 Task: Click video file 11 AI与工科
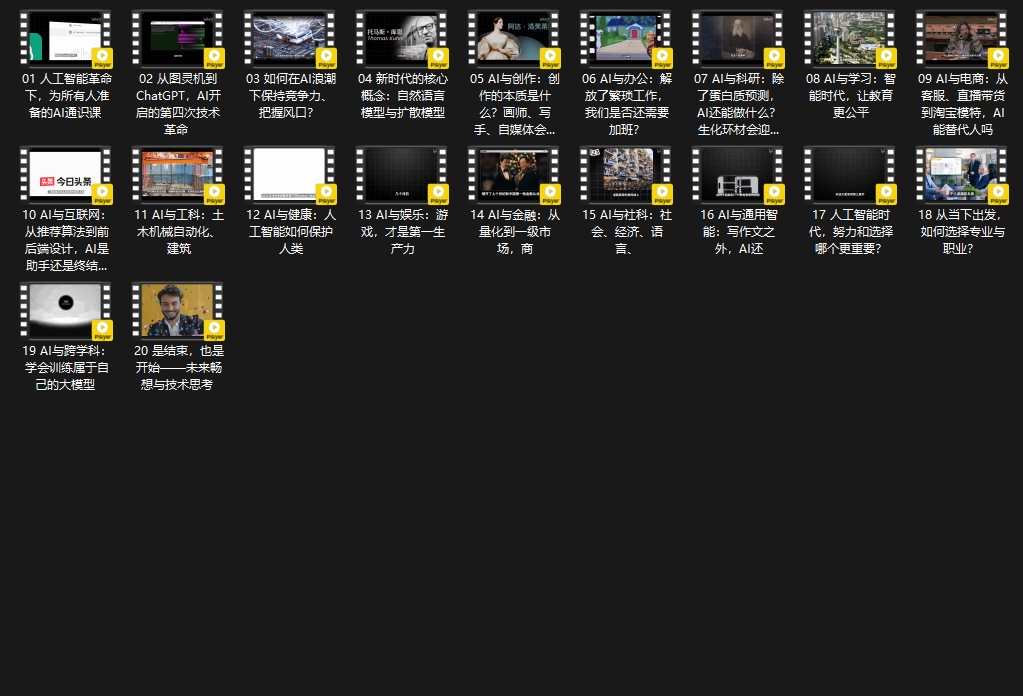178,175
